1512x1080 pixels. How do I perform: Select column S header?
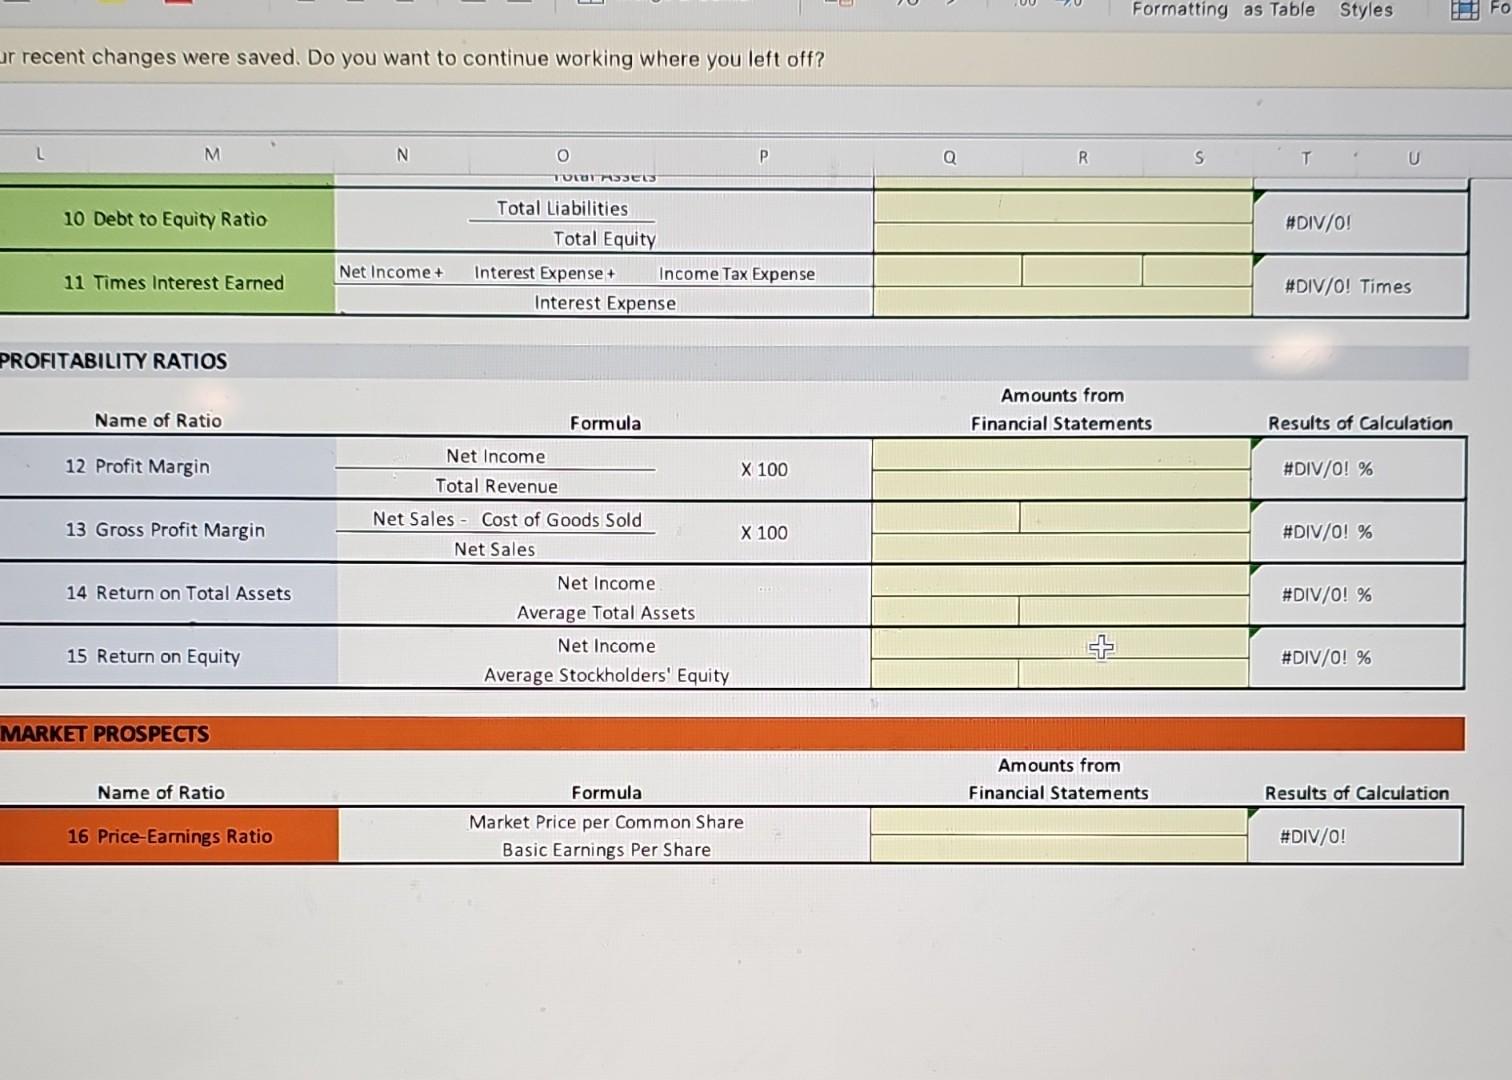tap(1199, 157)
